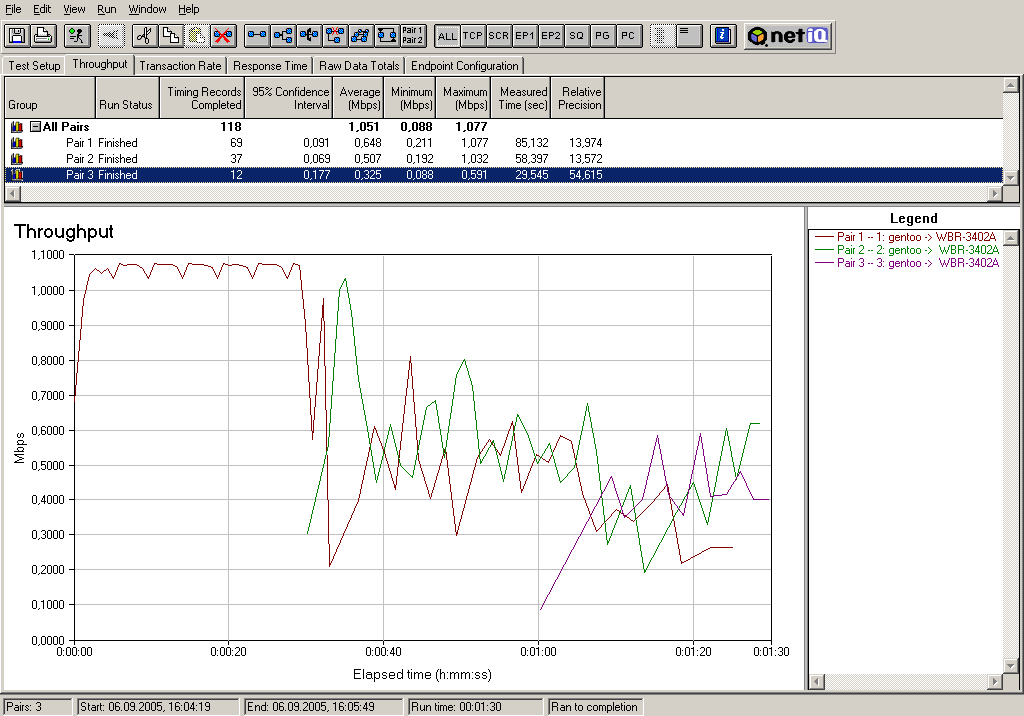Switch to the Transaction Rate tab
The image size is (1024, 716).
coord(180,66)
